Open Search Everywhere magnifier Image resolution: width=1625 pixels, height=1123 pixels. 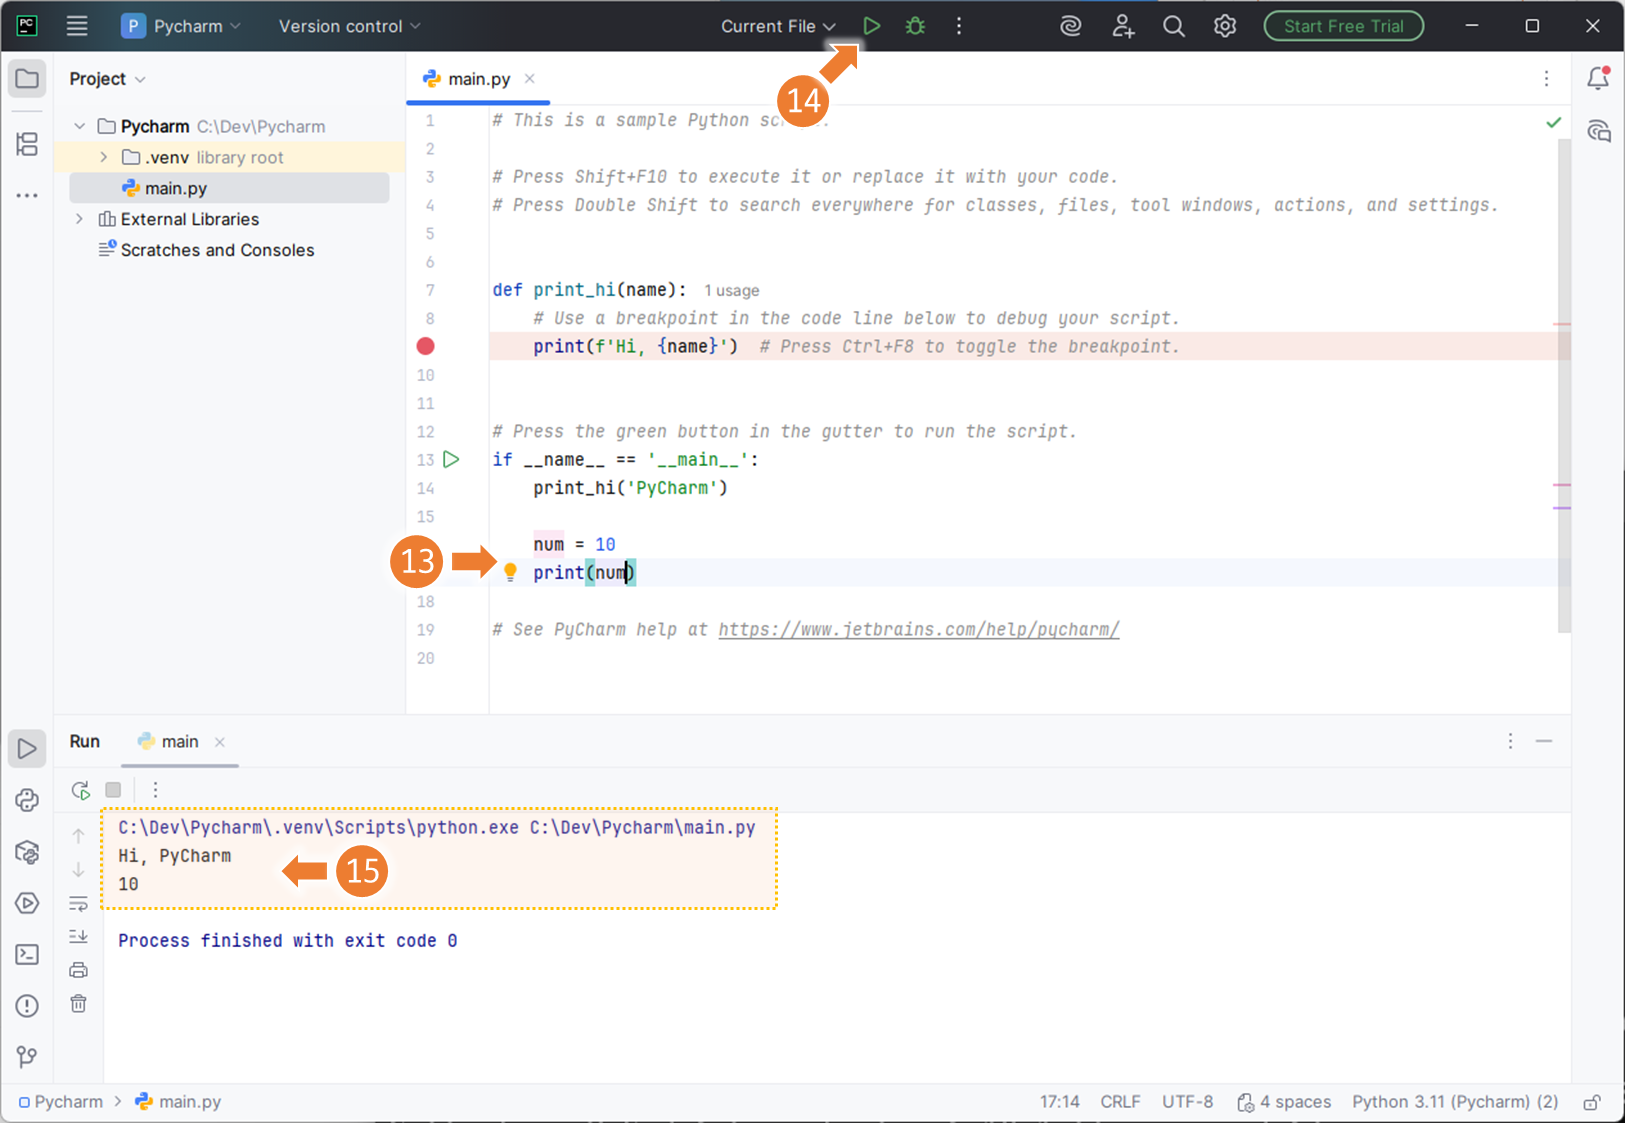click(1174, 26)
